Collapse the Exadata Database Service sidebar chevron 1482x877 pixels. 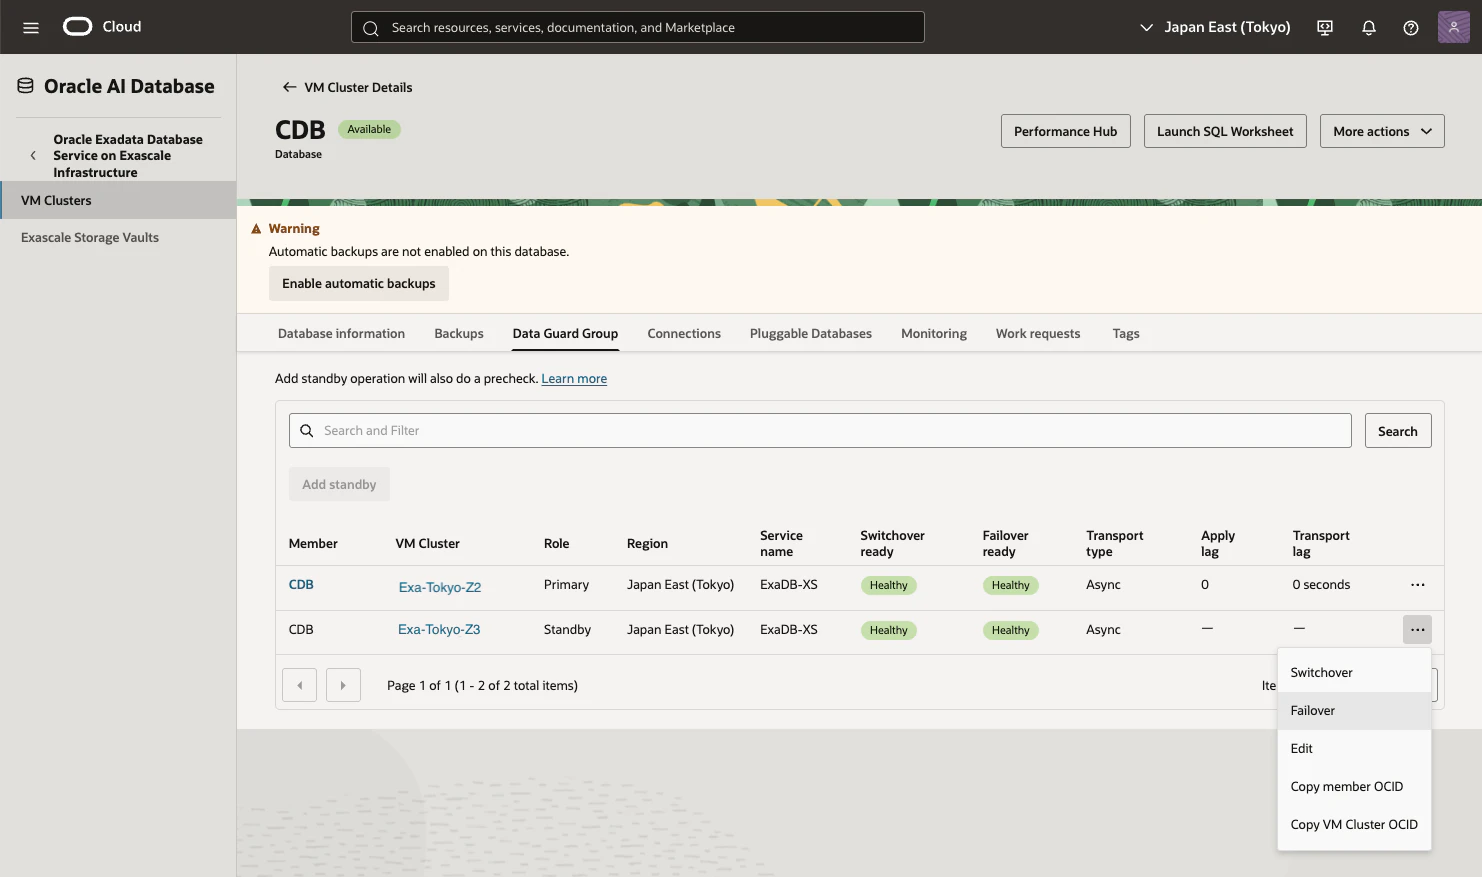(x=33, y=156)
